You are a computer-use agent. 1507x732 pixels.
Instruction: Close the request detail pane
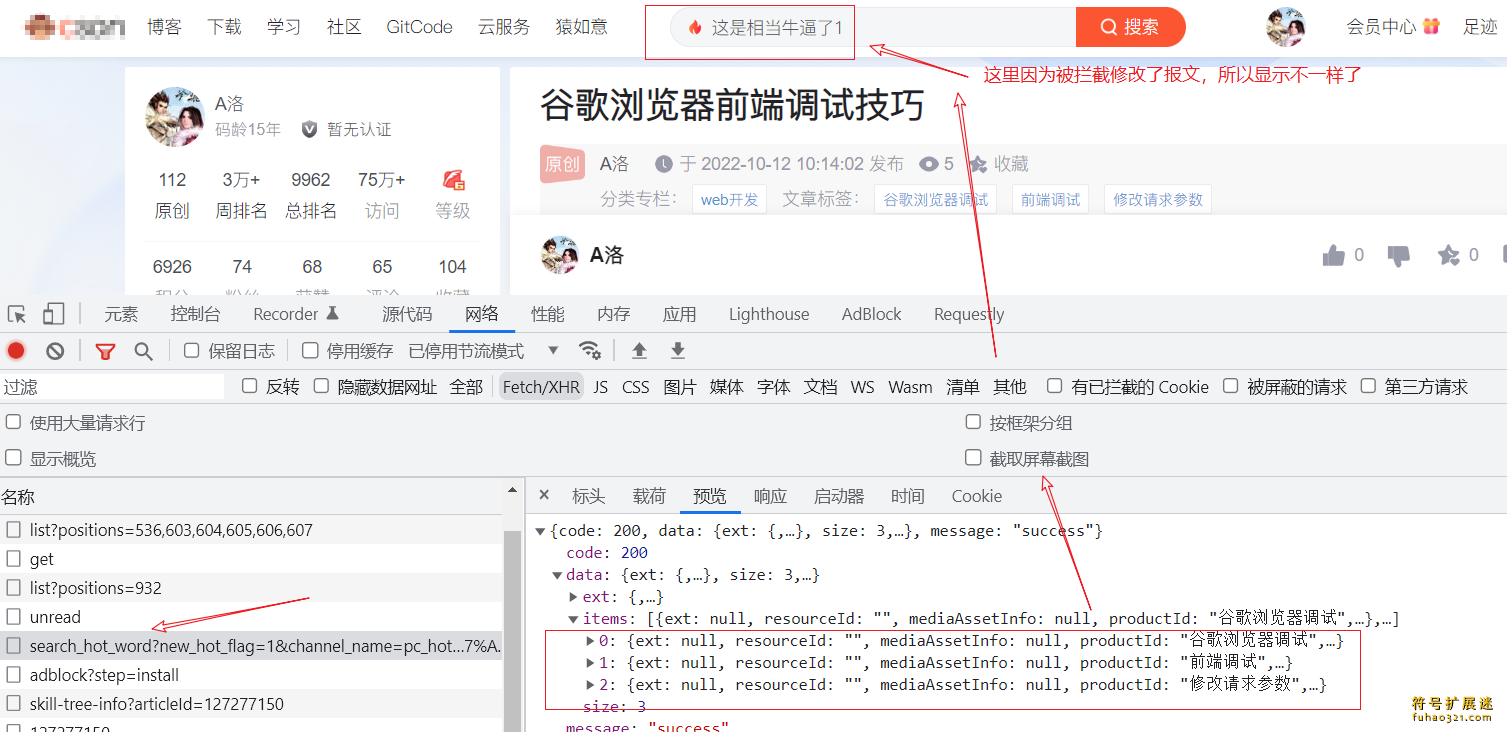click(x=544, y=495)
